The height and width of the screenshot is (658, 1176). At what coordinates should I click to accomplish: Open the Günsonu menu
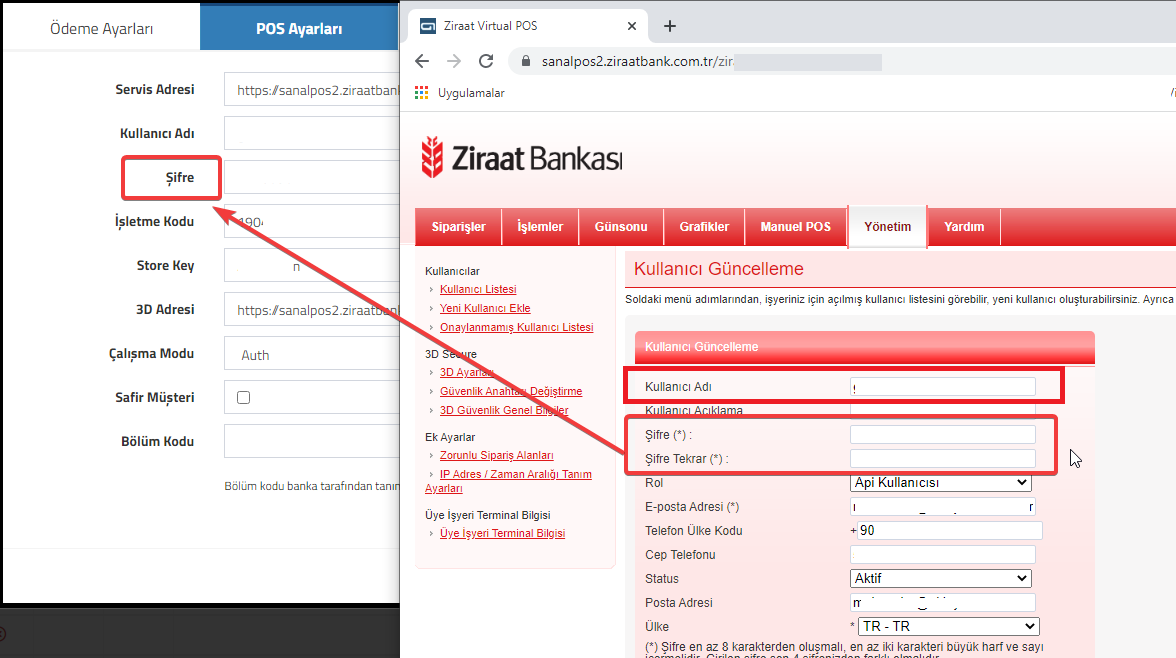(621, 227)
